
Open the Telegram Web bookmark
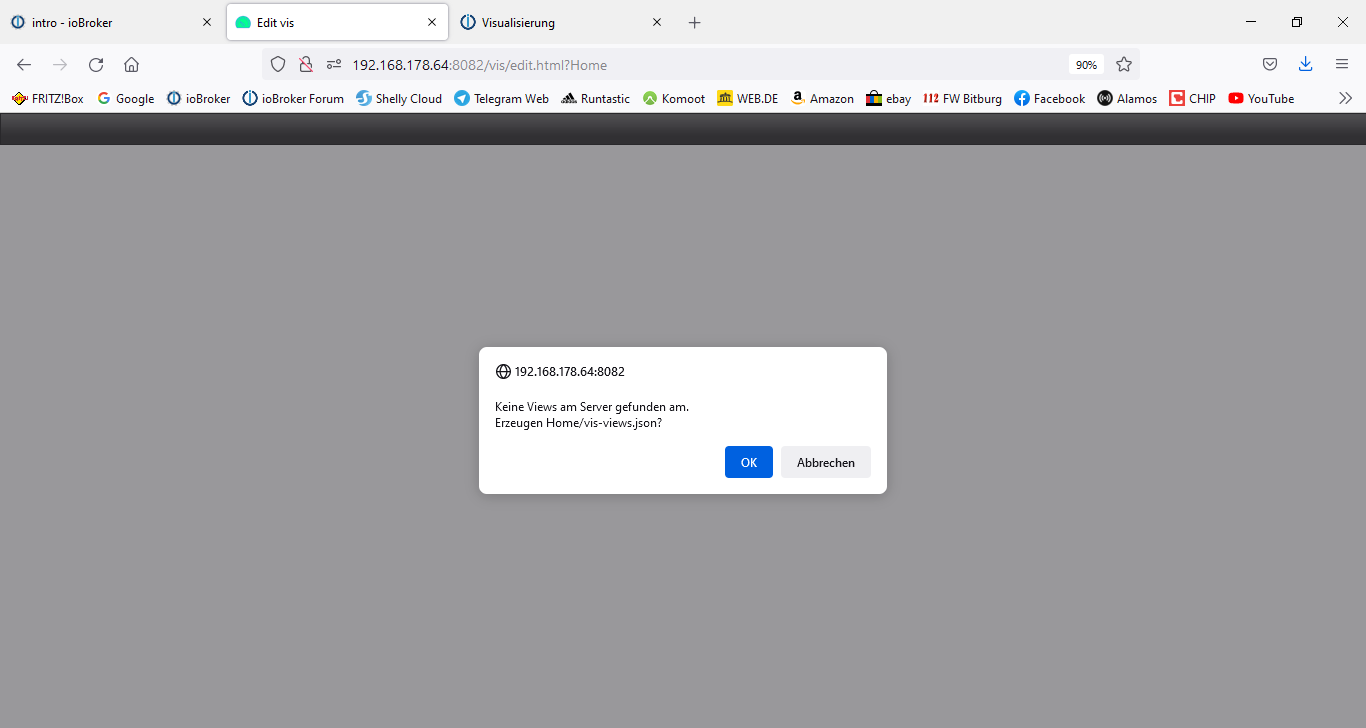(501, 98)
